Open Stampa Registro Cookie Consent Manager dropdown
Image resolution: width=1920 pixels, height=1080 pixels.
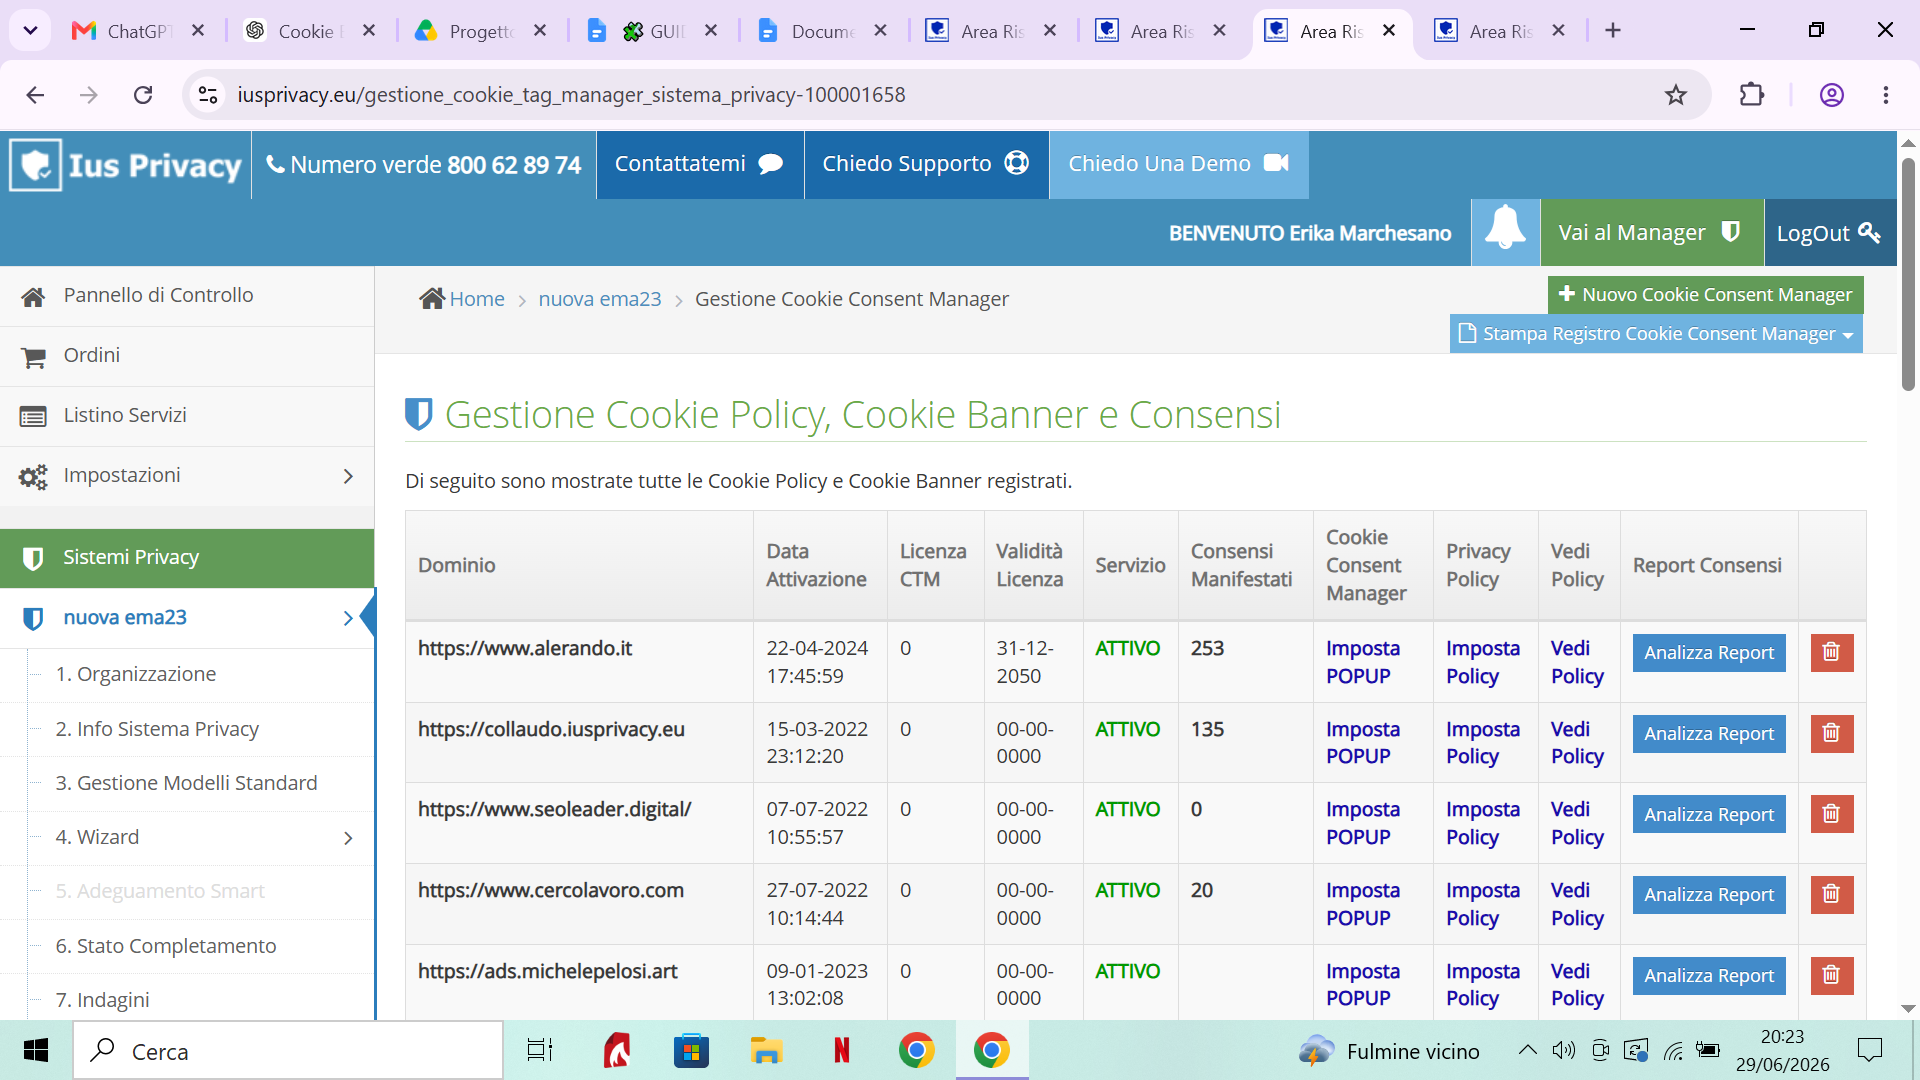coord(1656,334)
